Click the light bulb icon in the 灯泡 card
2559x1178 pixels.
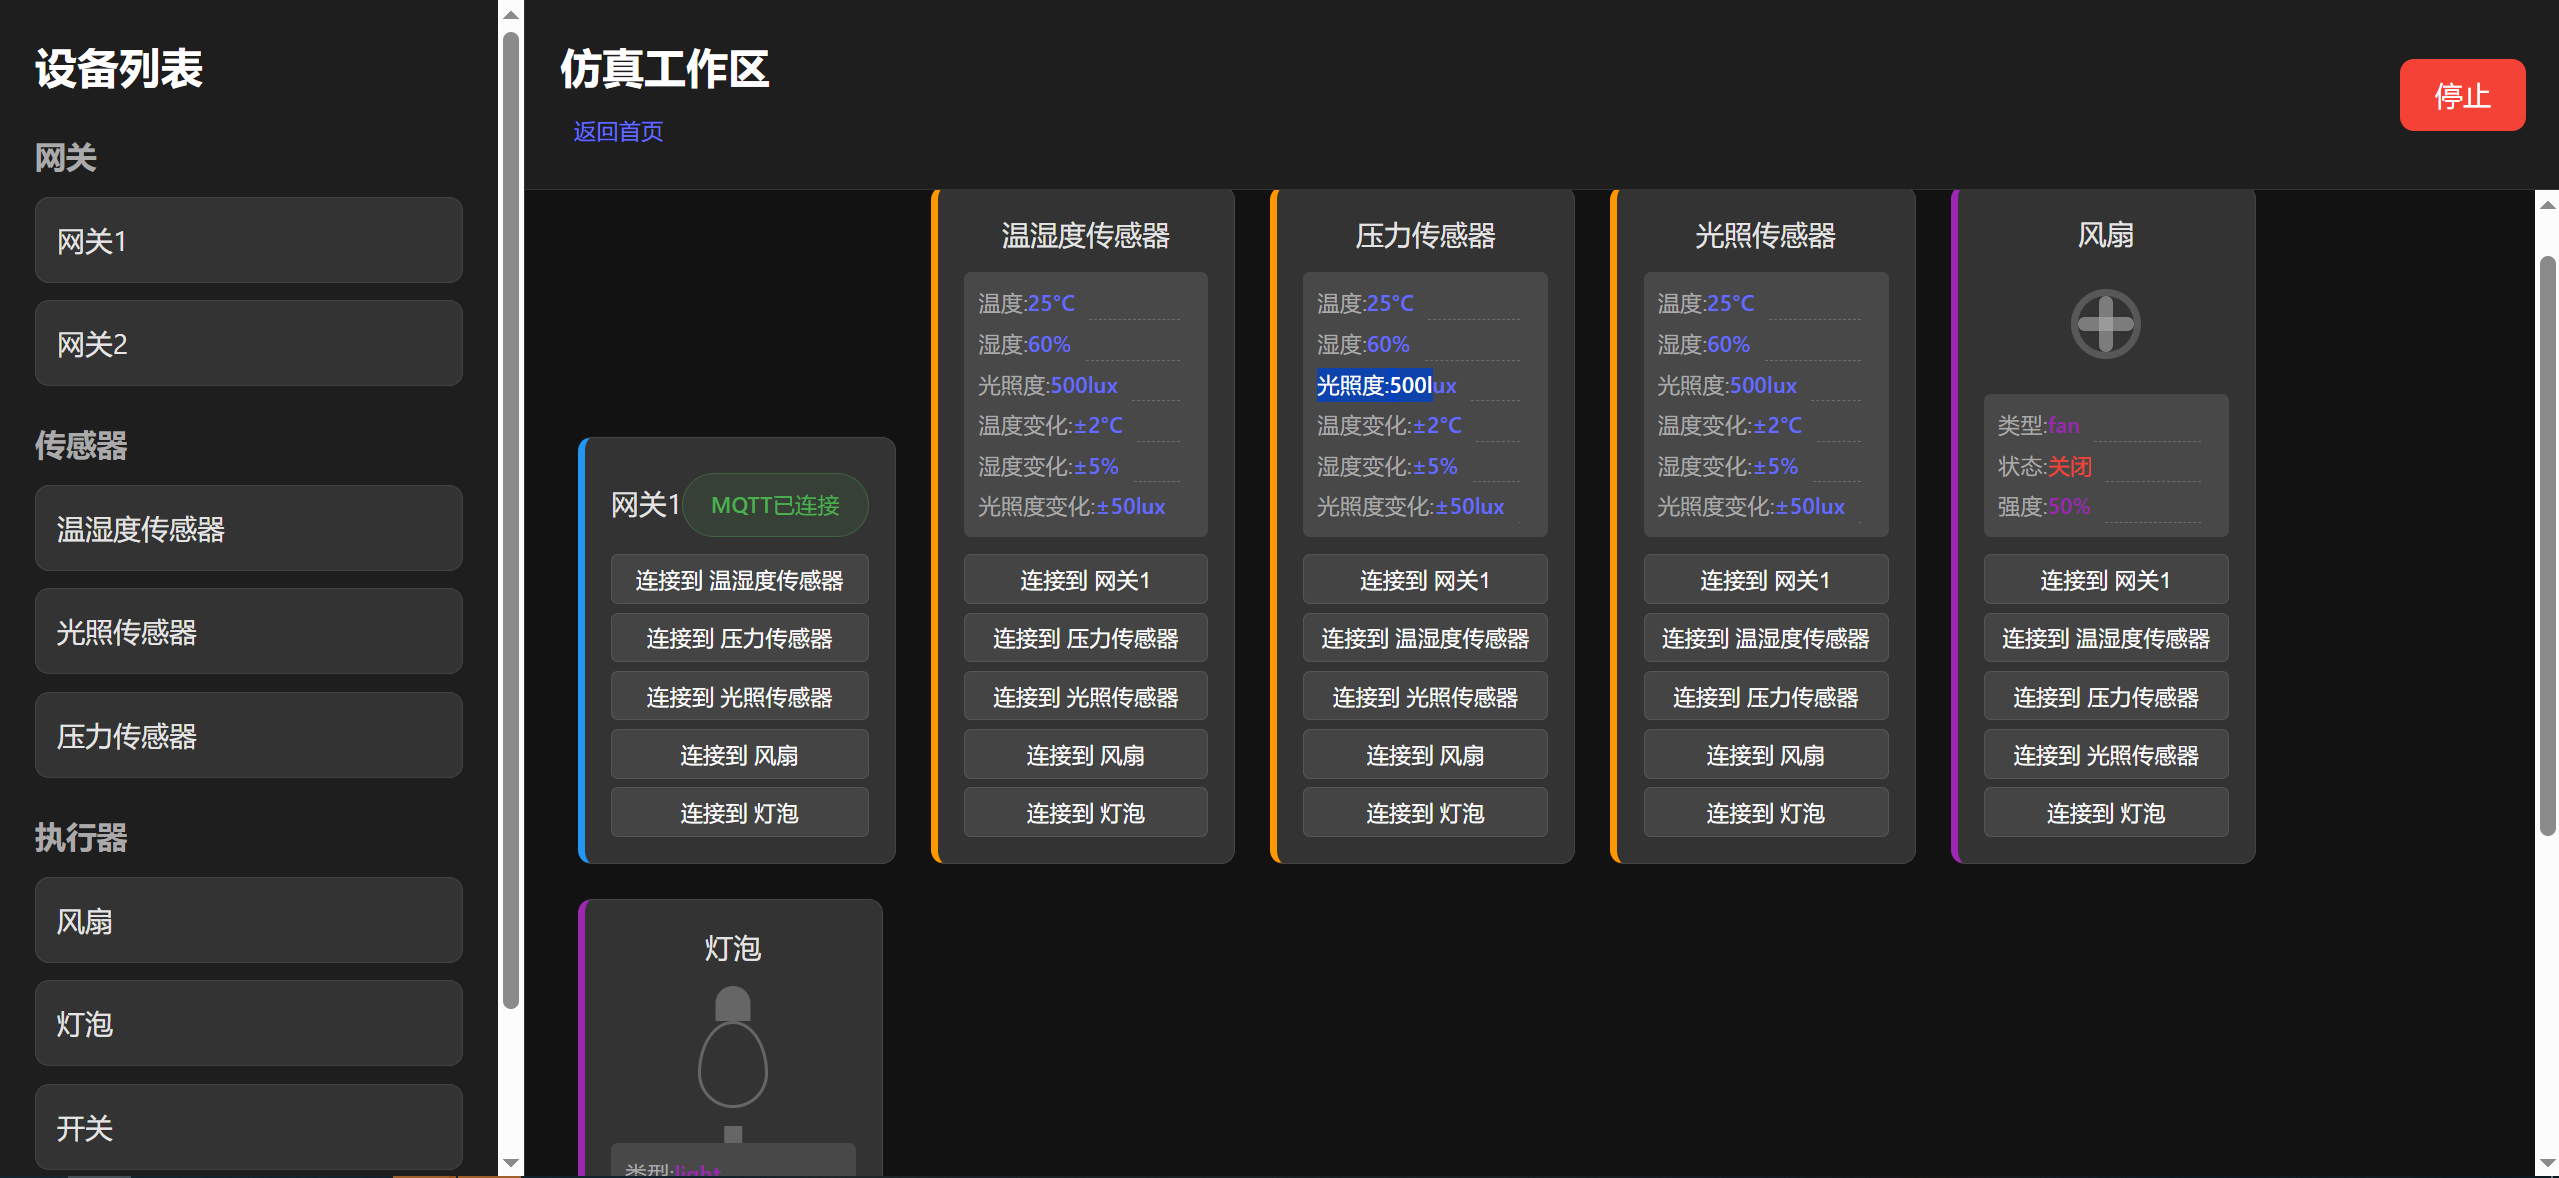(x=733, y=1060)
